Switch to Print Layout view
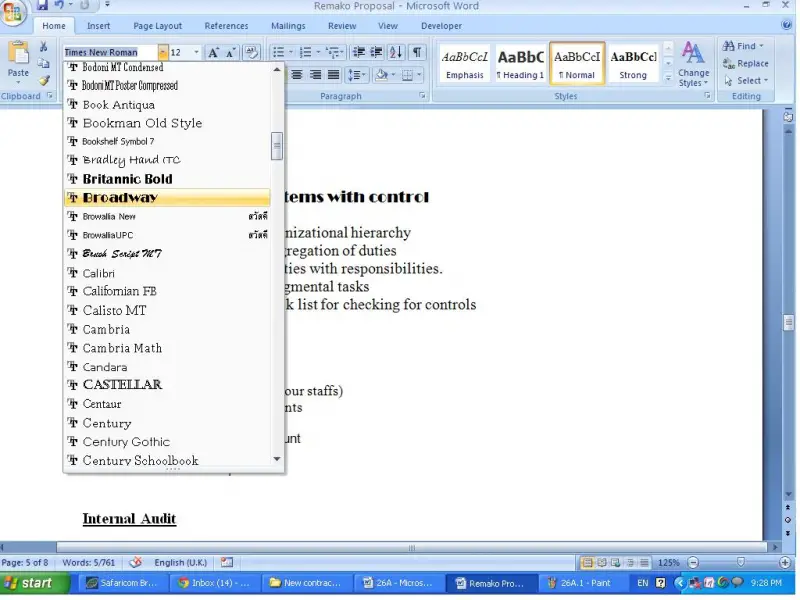800x600 pixels. point(588,563)
